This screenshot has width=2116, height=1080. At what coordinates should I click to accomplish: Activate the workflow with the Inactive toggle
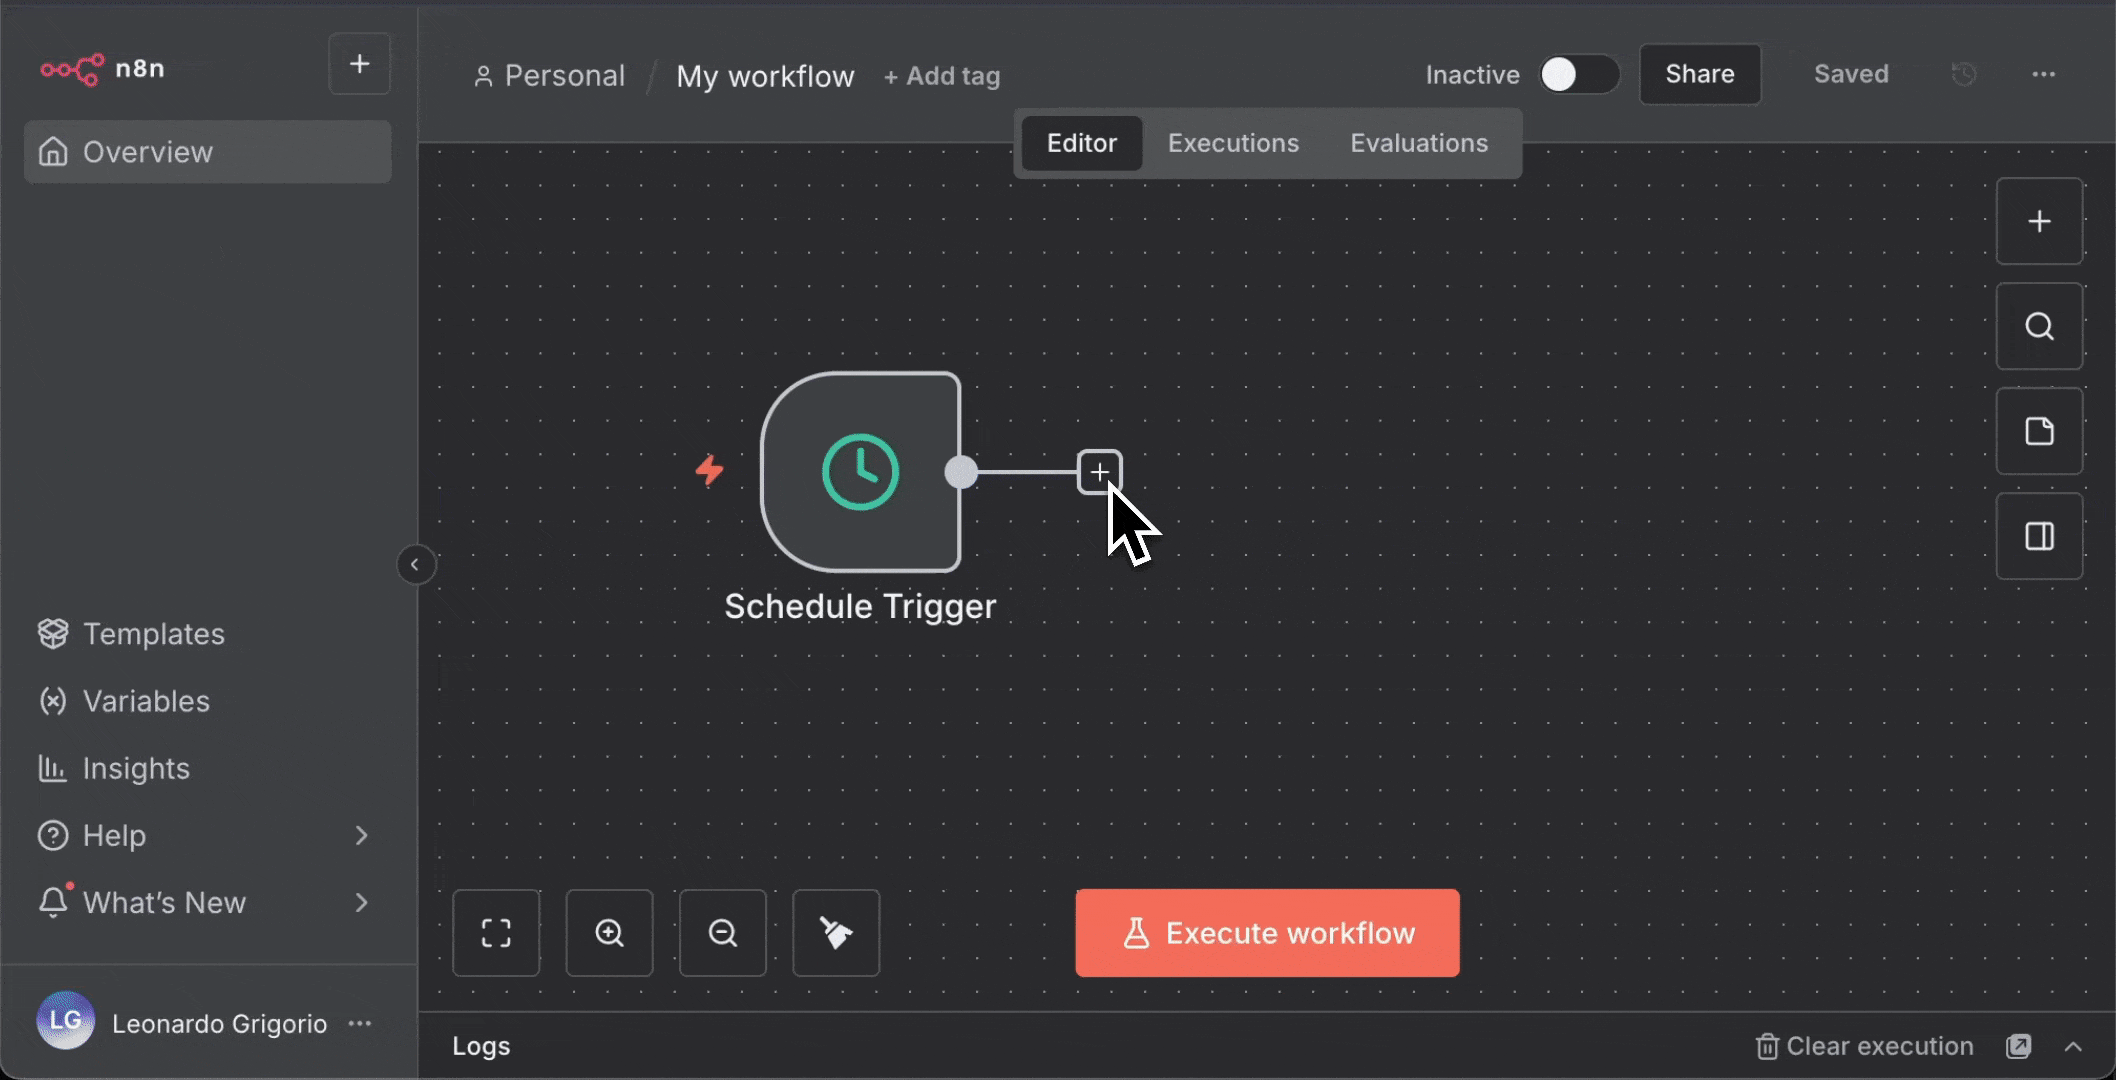[x=1578, y=74]
